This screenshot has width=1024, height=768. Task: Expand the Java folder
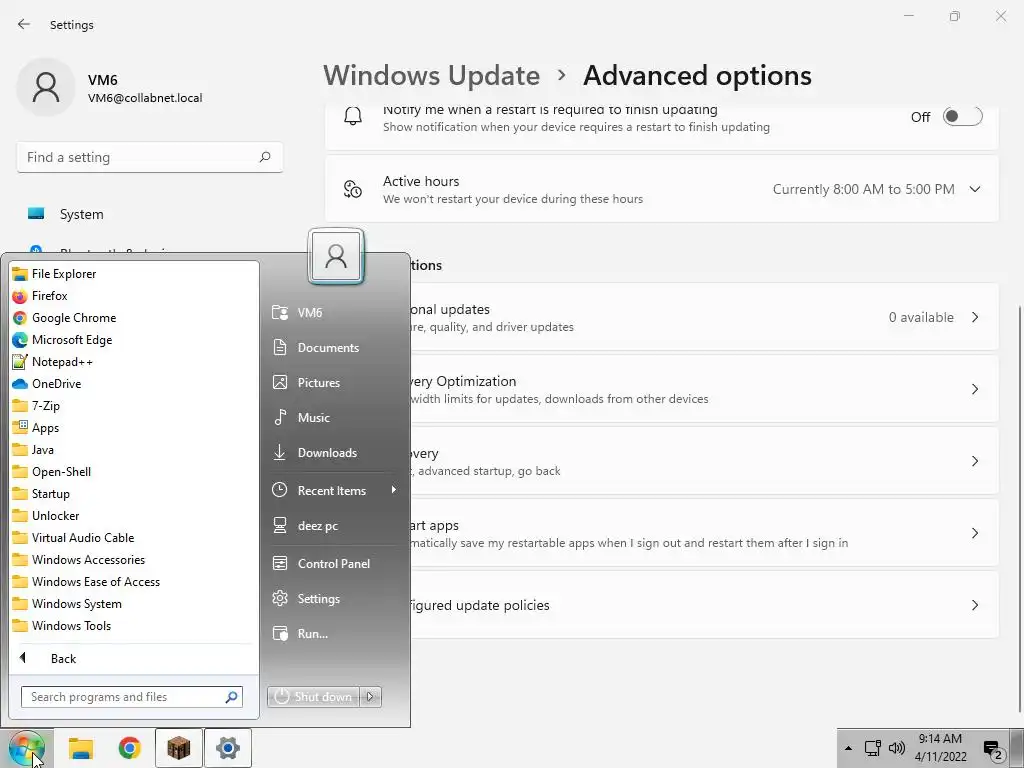pos(134,450)
